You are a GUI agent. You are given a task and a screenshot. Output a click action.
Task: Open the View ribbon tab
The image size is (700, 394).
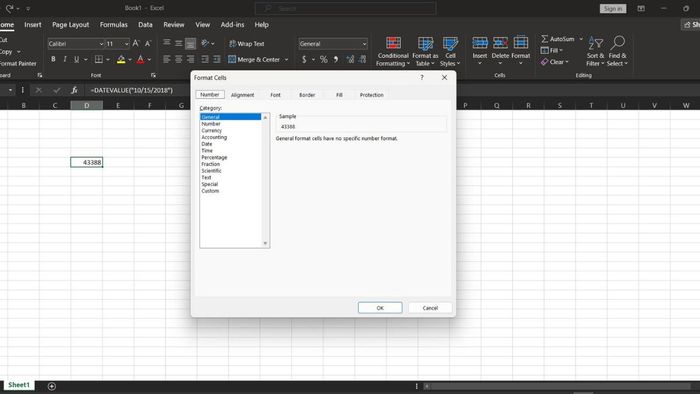click(202, 25)
